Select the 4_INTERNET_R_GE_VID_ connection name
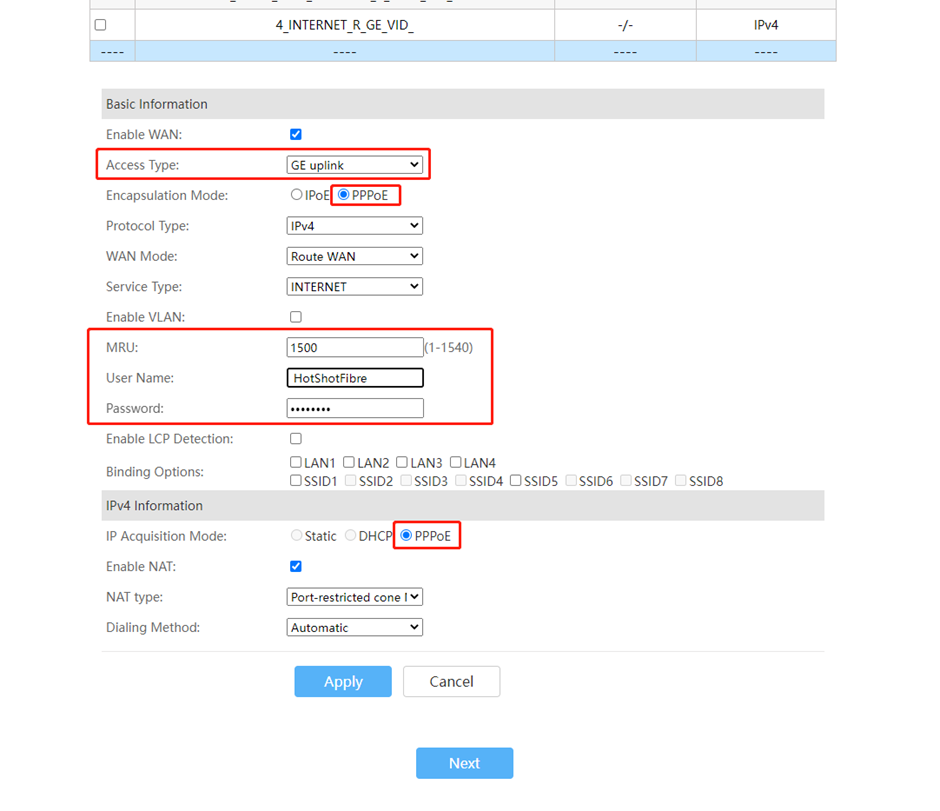This screenshot has height=811, width=940. (x=345, y=25)
